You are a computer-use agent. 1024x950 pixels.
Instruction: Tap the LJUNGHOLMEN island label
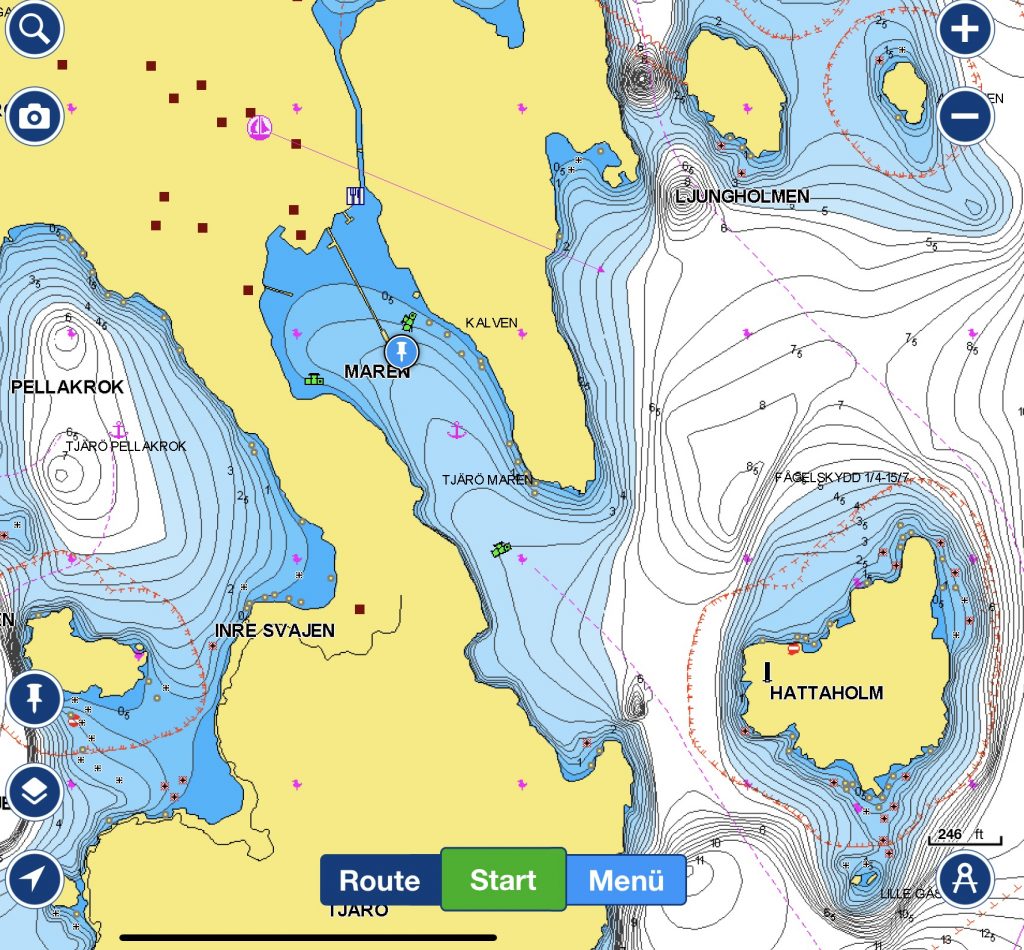[x=742, y=196]
